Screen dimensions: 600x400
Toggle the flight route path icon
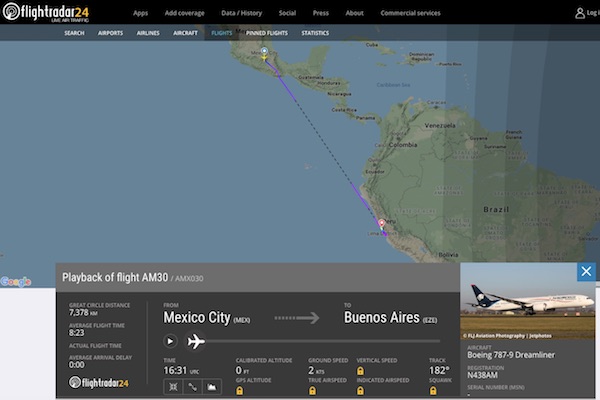pos(192,387)
